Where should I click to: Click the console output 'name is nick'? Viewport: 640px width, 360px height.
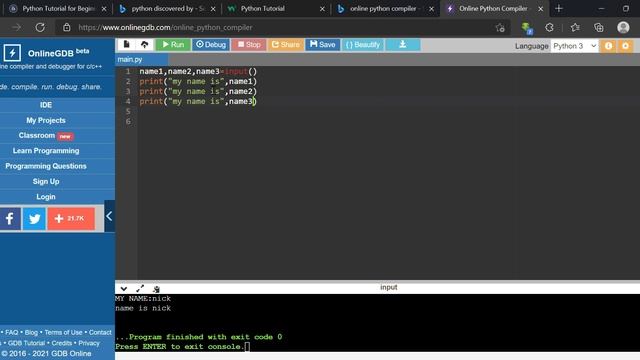coord(143,308)
